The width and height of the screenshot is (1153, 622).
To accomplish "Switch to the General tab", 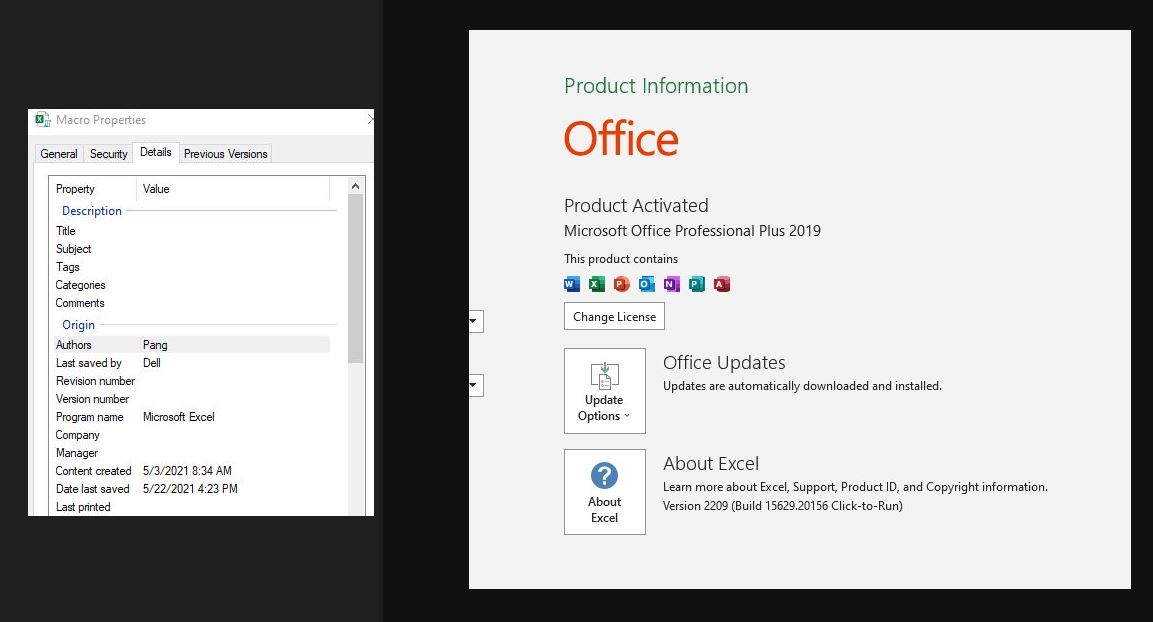I will [x=59, y=154].
